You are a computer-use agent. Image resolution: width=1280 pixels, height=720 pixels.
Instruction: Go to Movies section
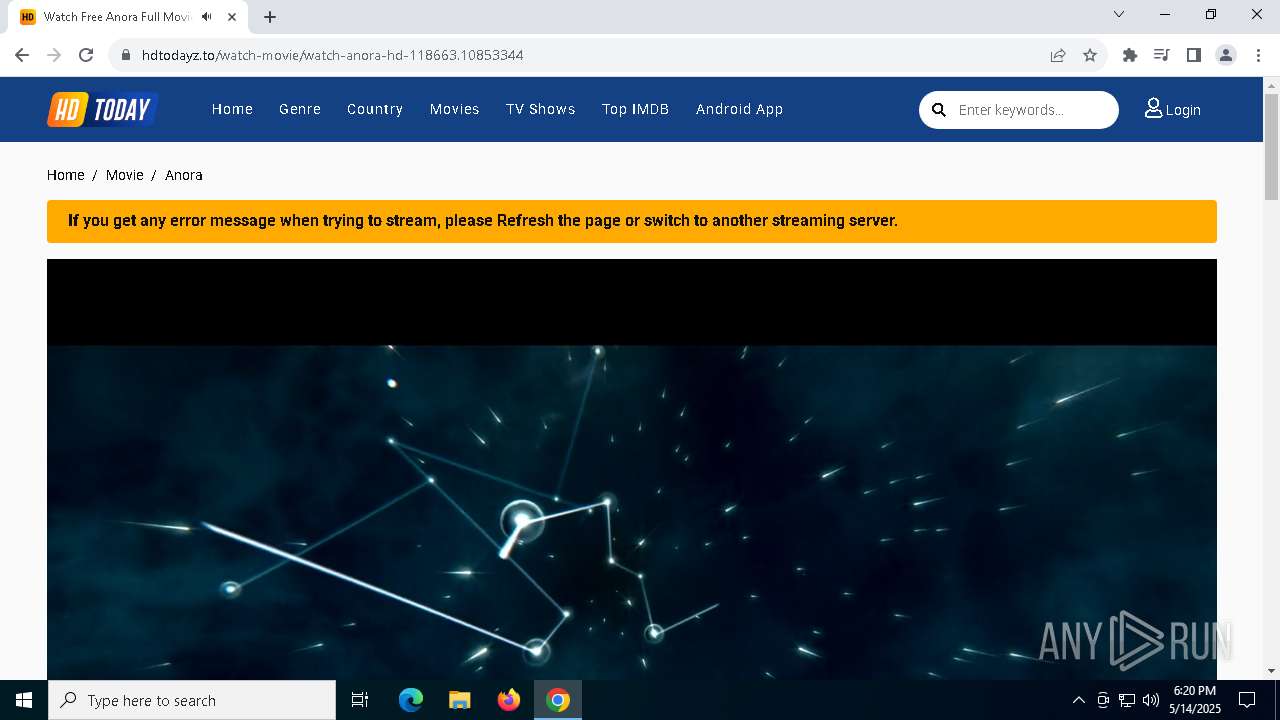click(455, 109)
